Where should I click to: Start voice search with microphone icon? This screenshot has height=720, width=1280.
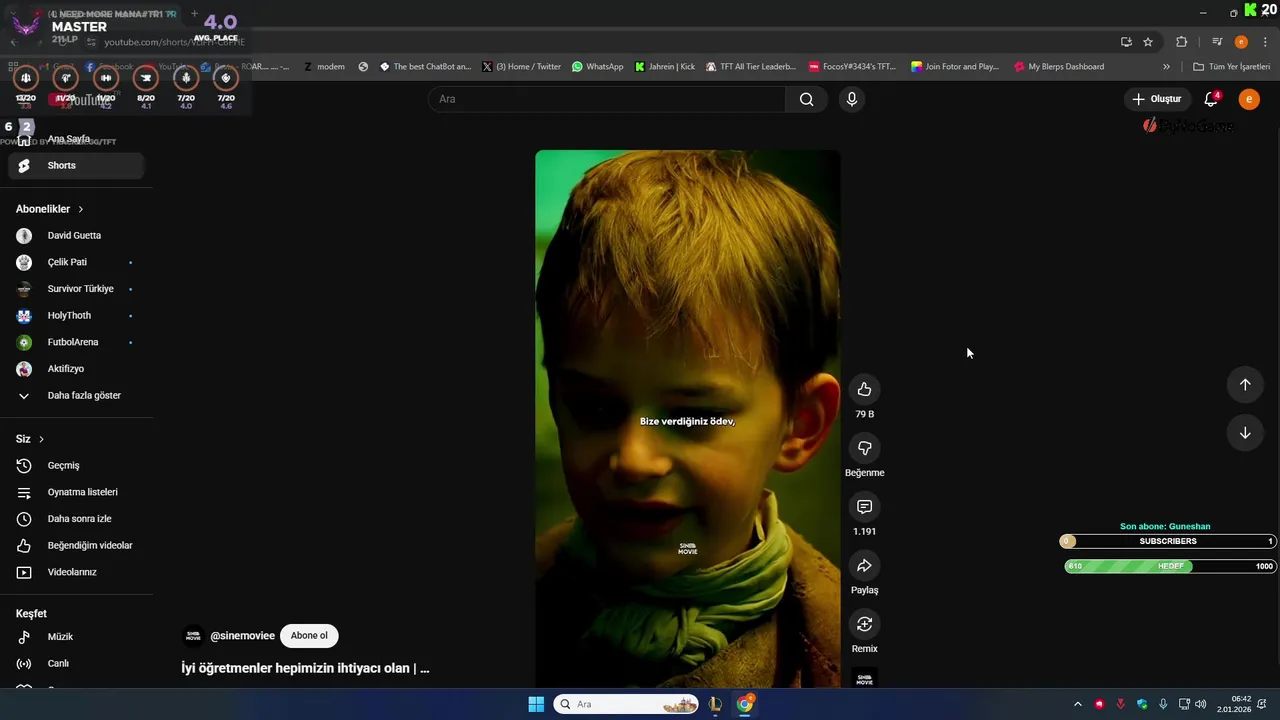(x=851, y=99)
